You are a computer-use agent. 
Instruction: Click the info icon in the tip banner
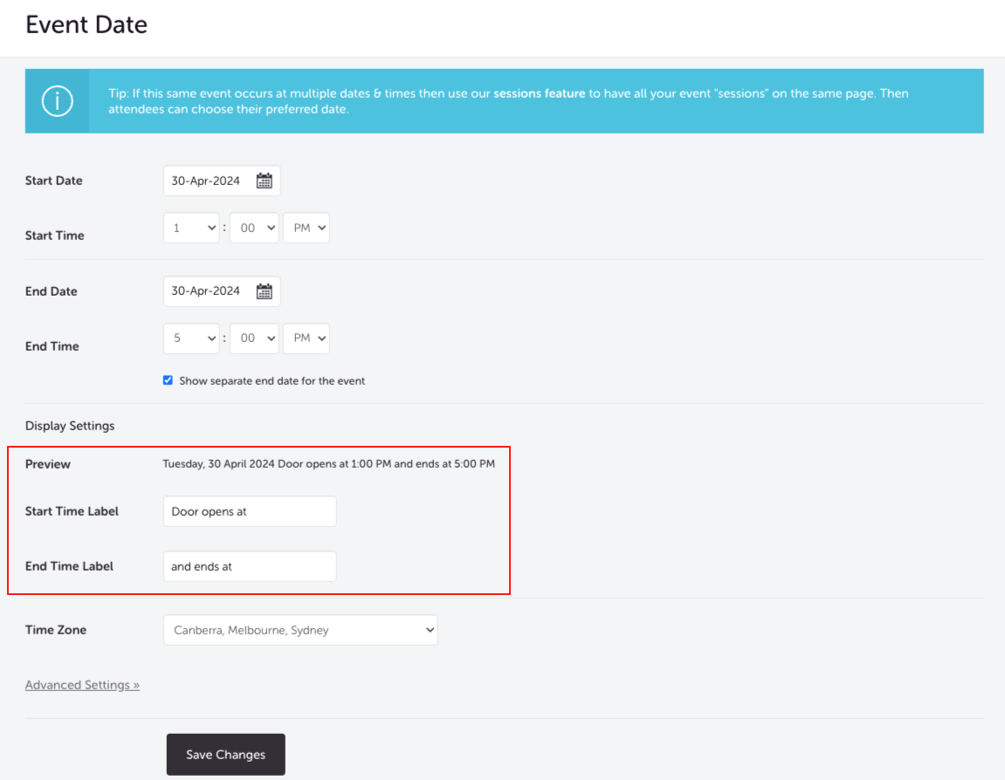57,101
